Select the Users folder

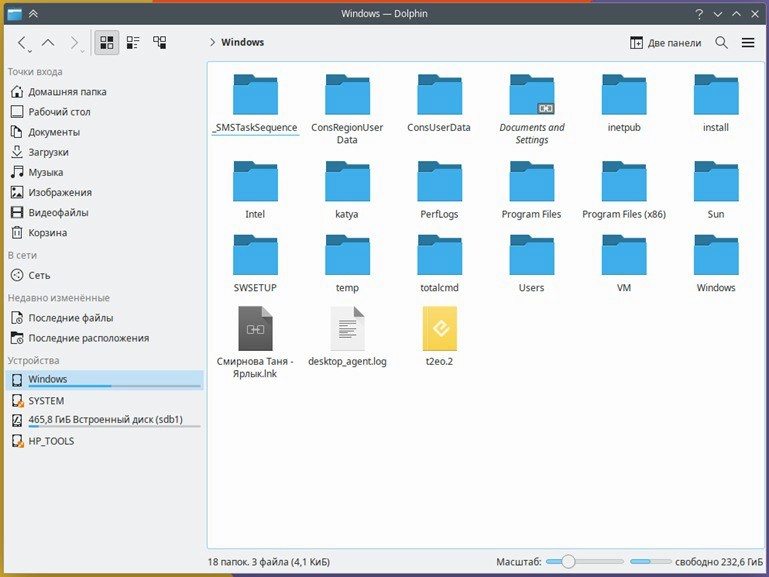[532, 264]
